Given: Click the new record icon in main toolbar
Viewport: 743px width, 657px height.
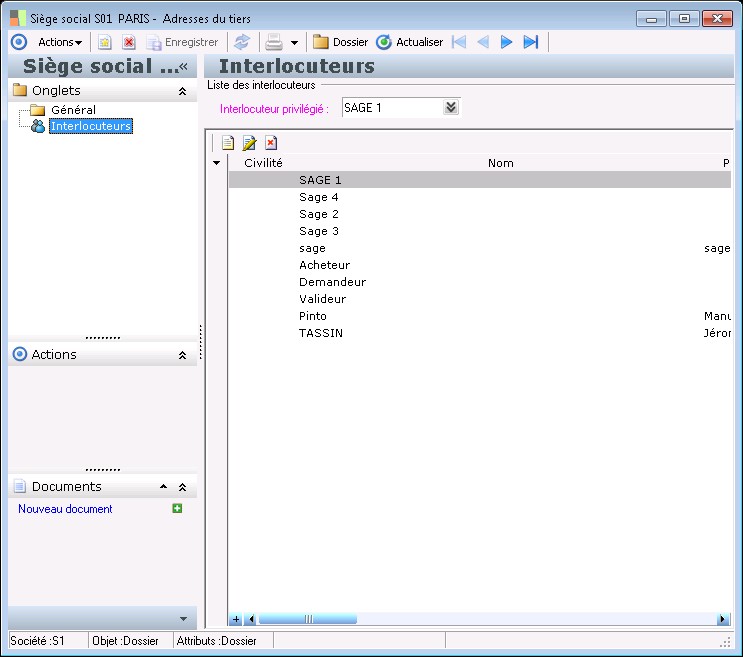Looking at the screenshot, I should point(104,42).
